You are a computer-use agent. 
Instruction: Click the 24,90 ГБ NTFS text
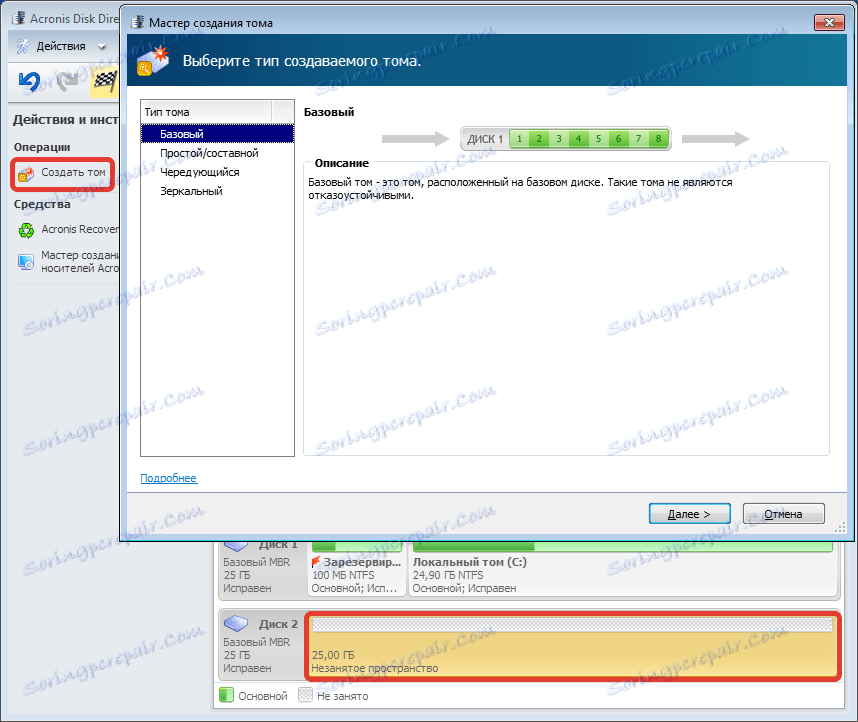click(x=448, y=575)
